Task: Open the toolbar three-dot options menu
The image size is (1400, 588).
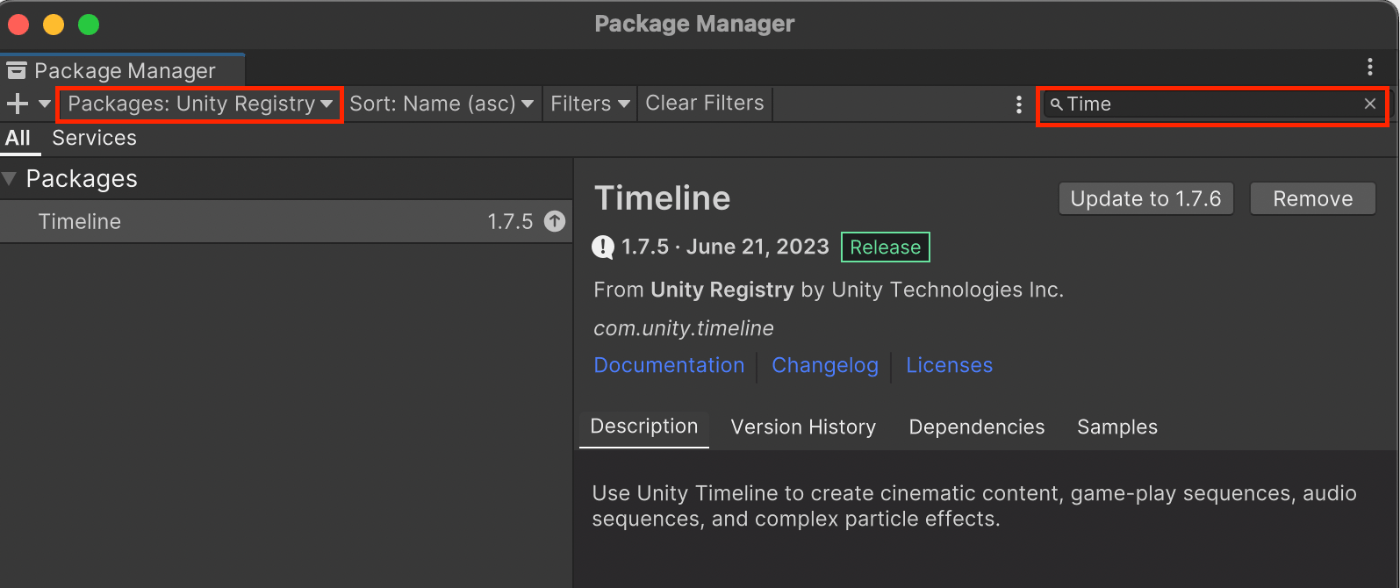Action: (1019, 104)
